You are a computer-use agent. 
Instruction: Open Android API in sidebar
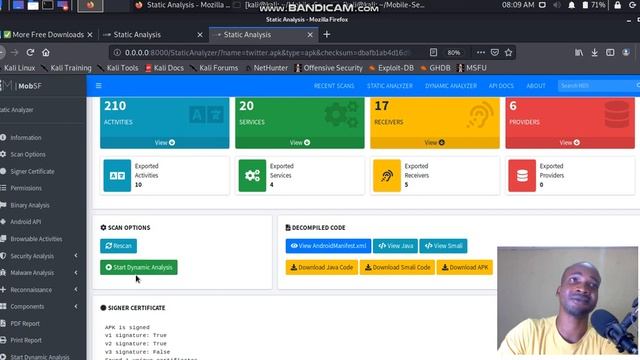[x=25, y=222]
